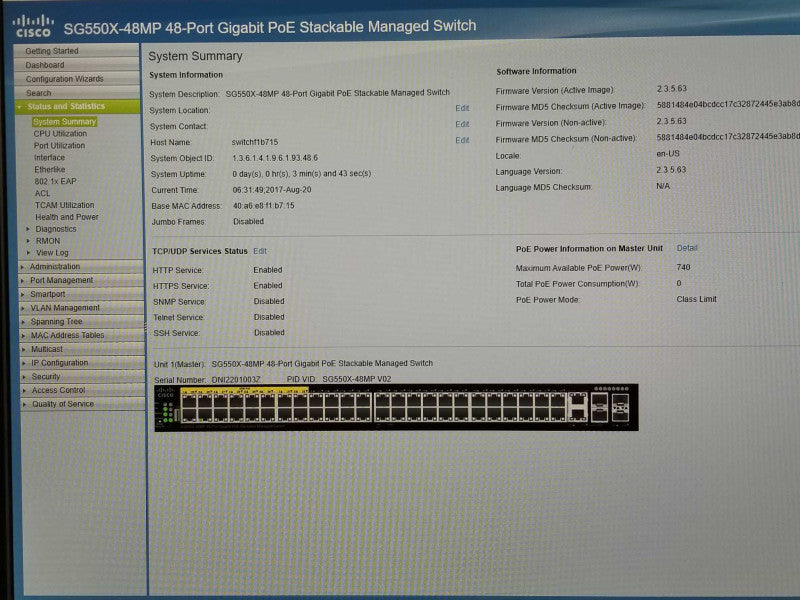Viewport: 800px width, 600px height.
Task: Expand the Diagnostics subtree arrow
Action: [28, 229]
